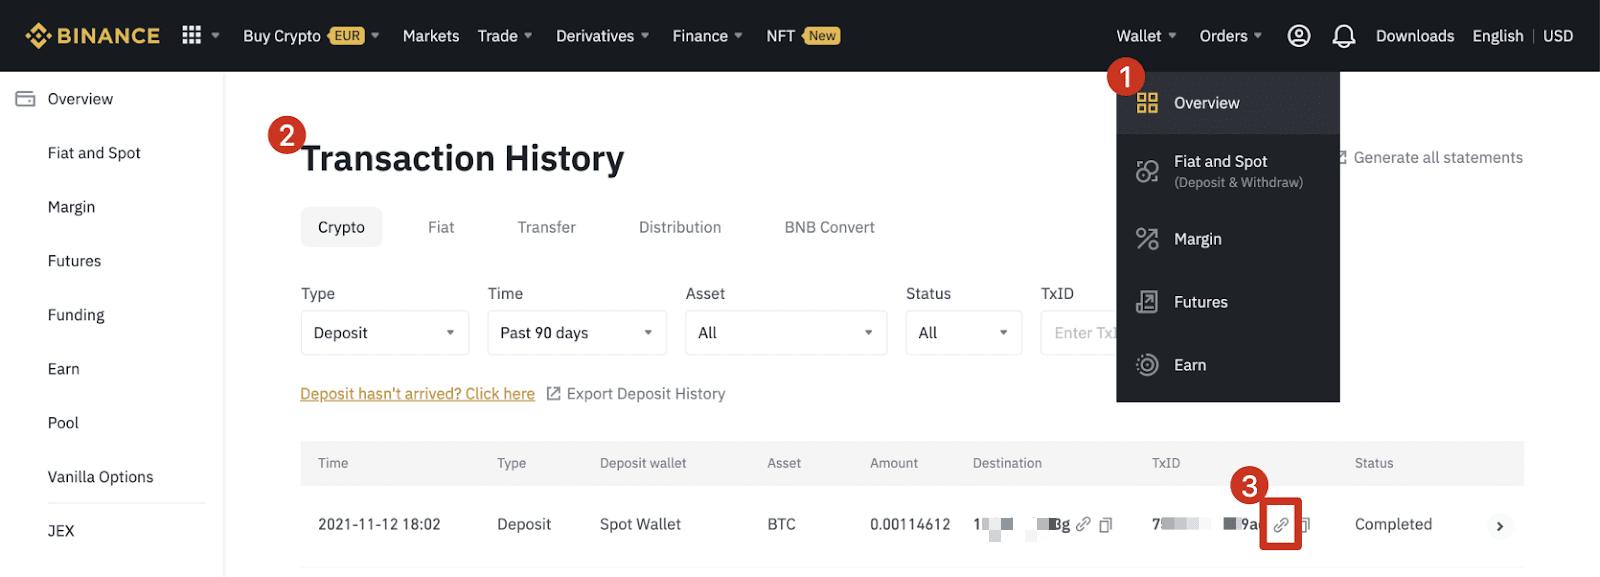Click Deposit hasn't arrived? Click here link
Image resolution: width=1600 pixels, height=577 pixels.
(x=417, y=394)
